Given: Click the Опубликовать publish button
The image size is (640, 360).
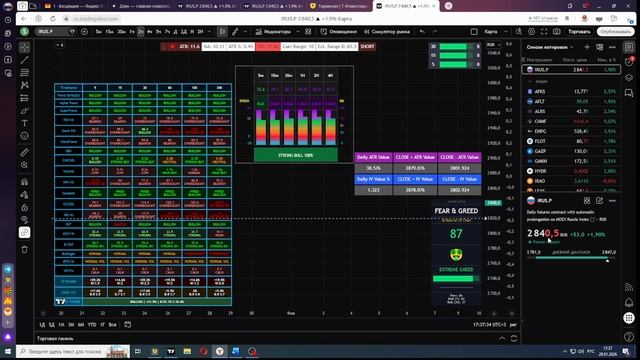Looking at the screenshot, I should tap(616, 31).
